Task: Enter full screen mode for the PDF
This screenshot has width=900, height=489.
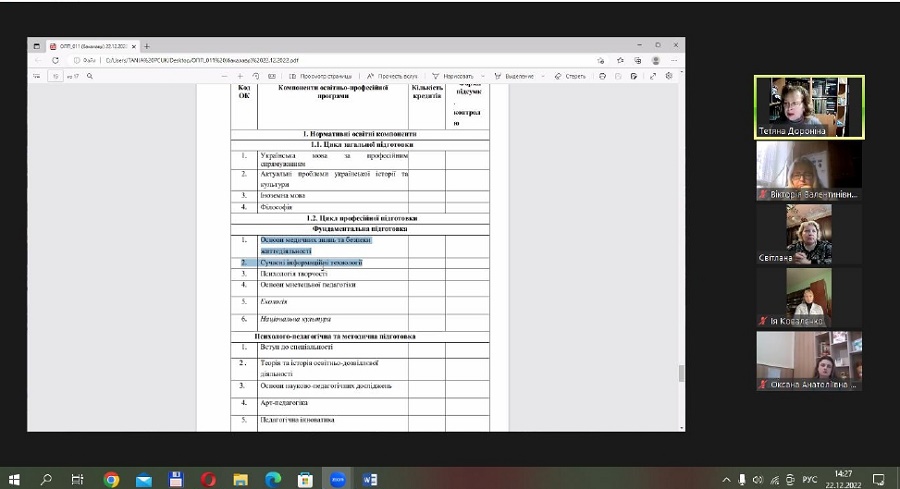Action: (x=652, y=76)
